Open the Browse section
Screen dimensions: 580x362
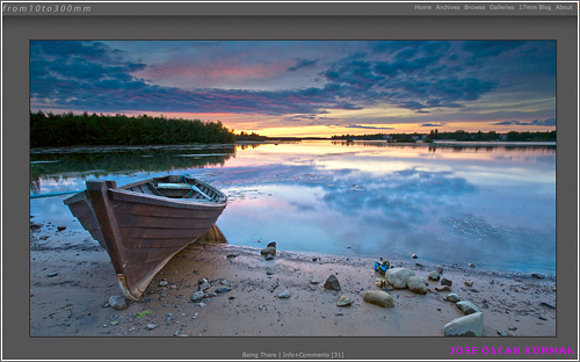(x=475, y=7)
